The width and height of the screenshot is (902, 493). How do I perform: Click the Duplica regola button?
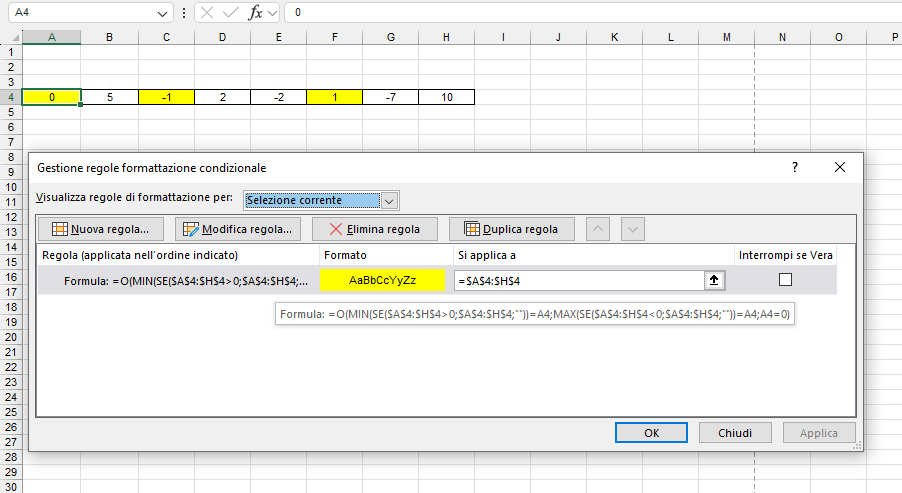click(511, 229)
